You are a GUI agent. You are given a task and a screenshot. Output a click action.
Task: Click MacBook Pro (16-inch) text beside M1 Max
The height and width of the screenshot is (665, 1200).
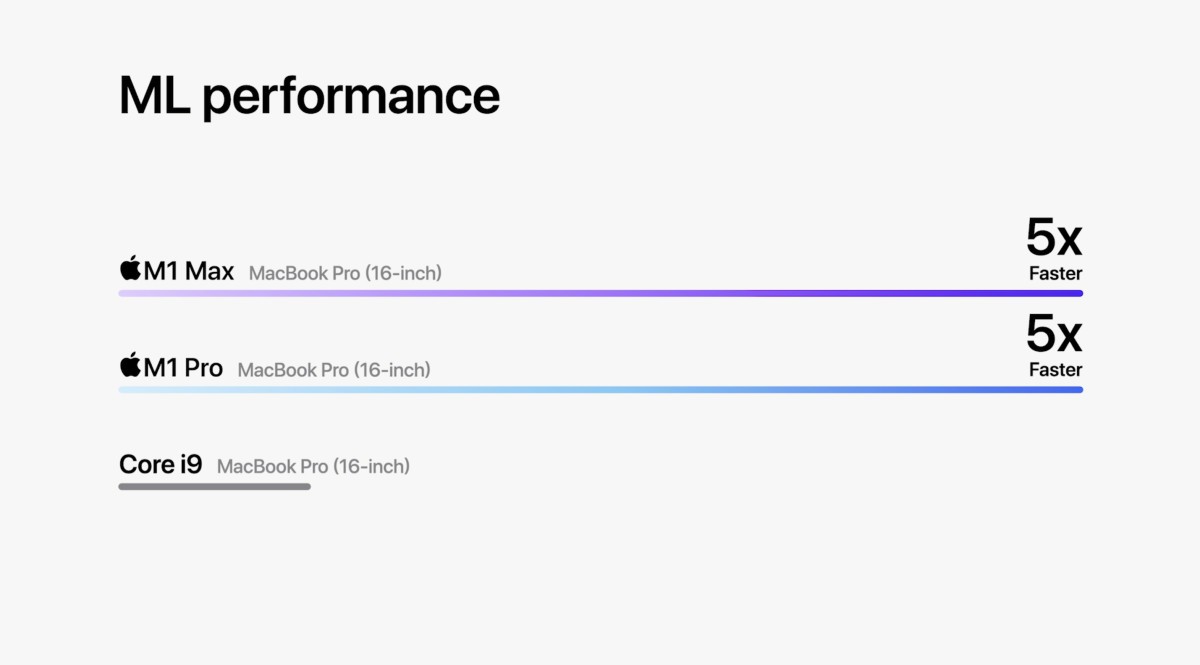pyautogui.click(x=345, y=273)
